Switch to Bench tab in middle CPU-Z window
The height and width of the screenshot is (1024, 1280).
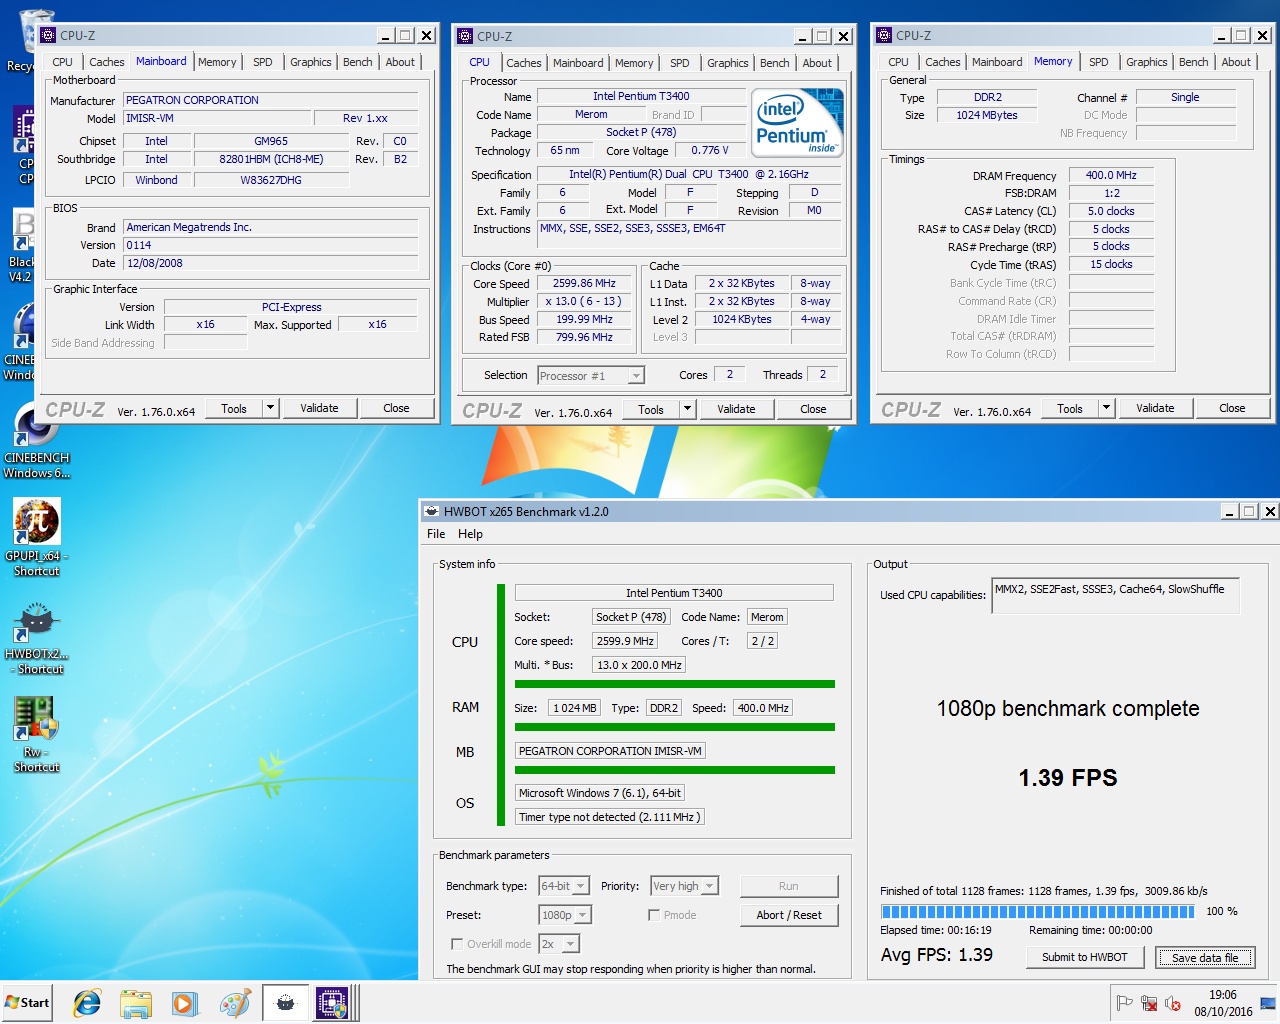(775, 63)
